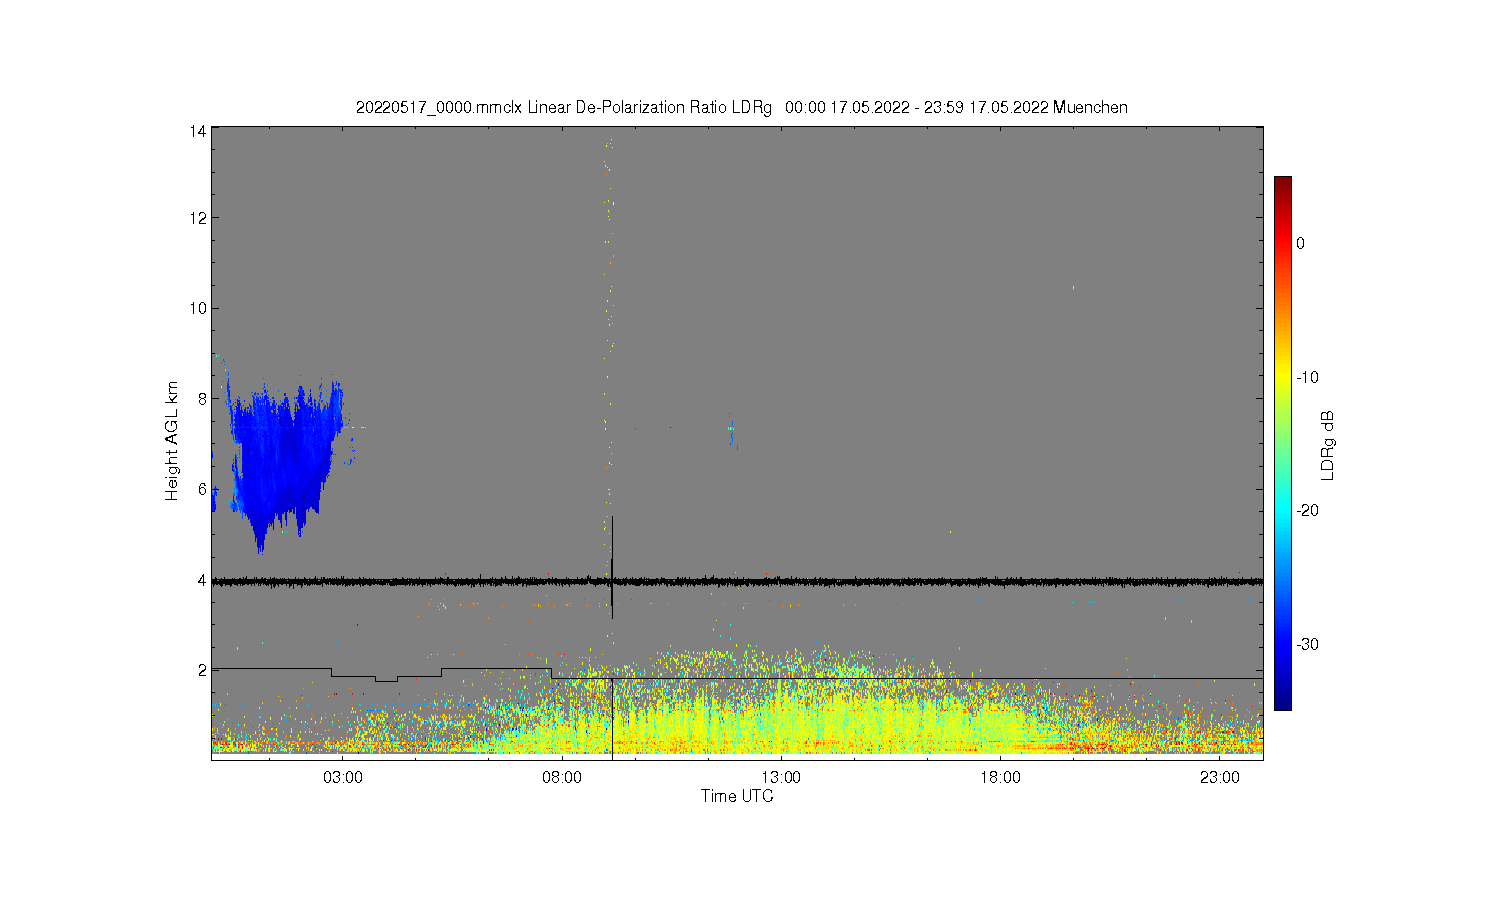Screen dimensions: 1500x900
Task: Select the 'Height AGL km' y-axis label
Action: (172, 441)
